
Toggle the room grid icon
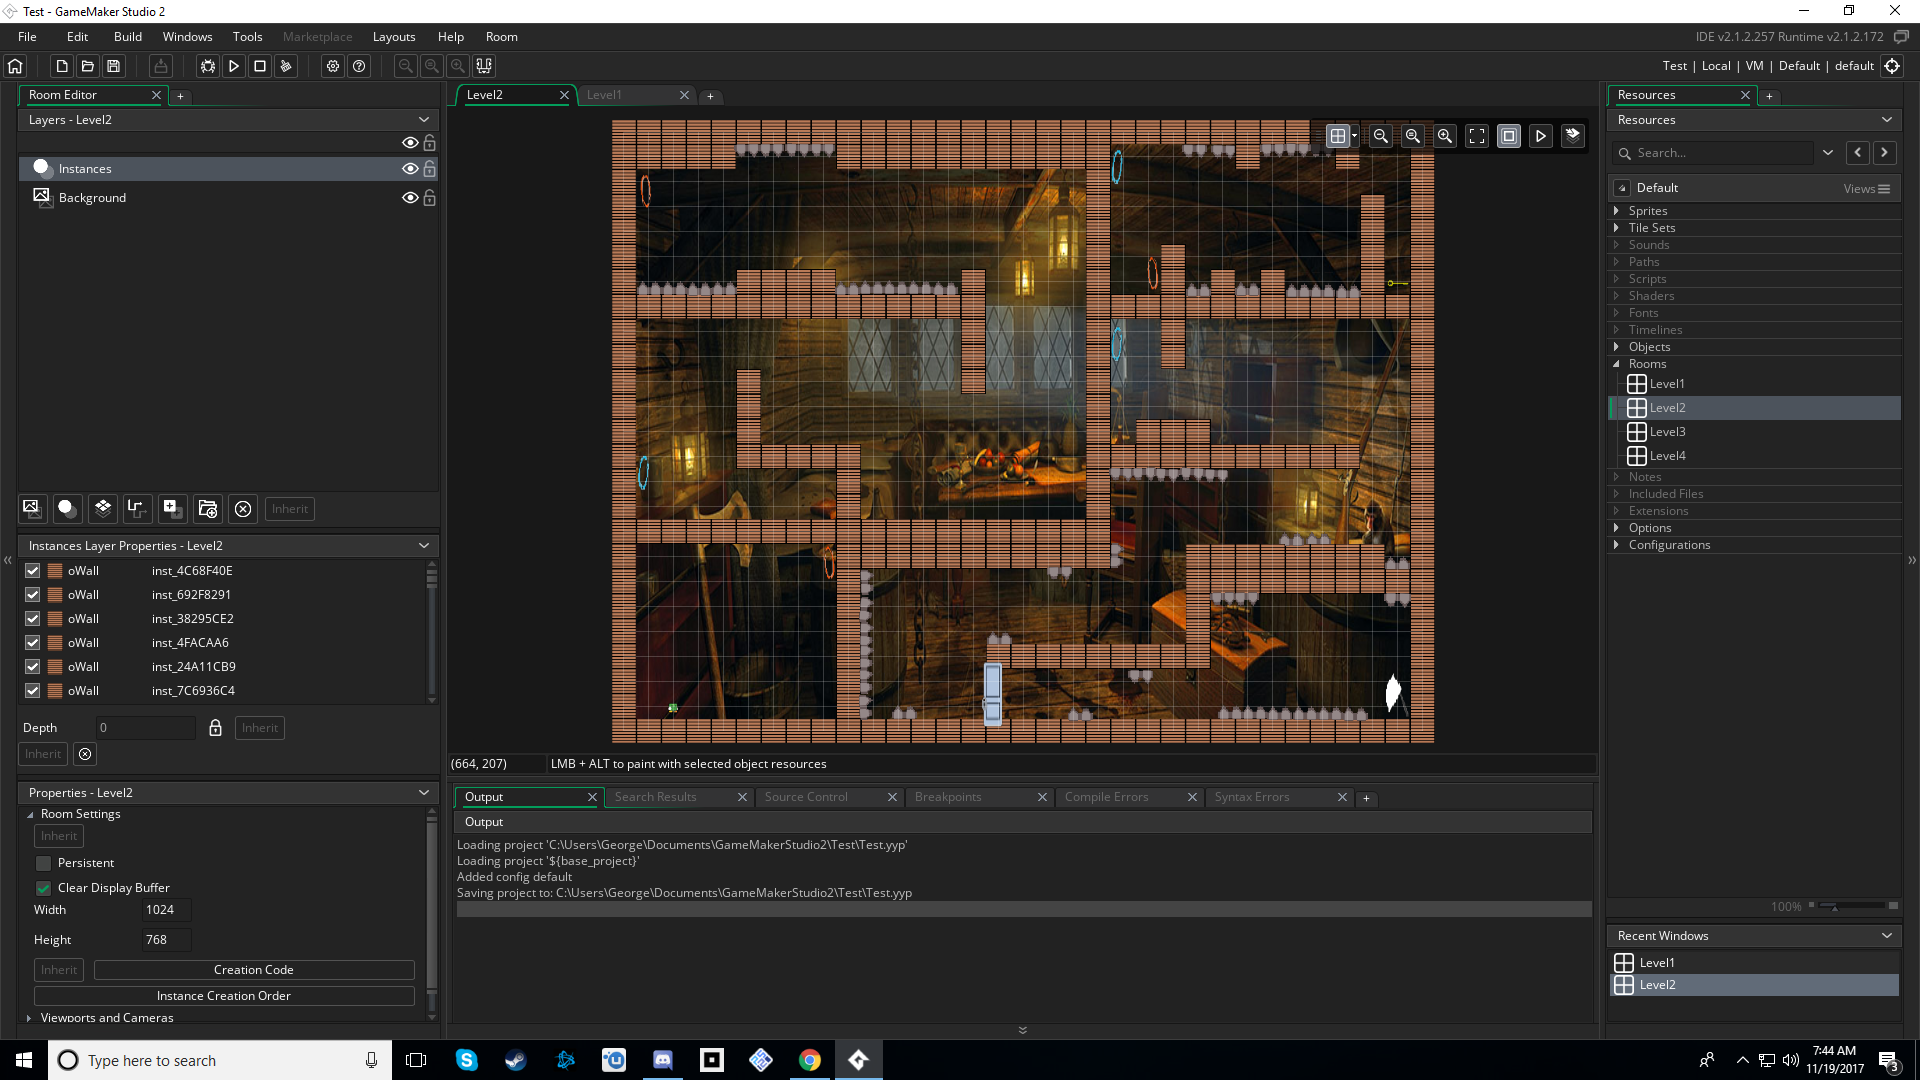[1337, 136]
